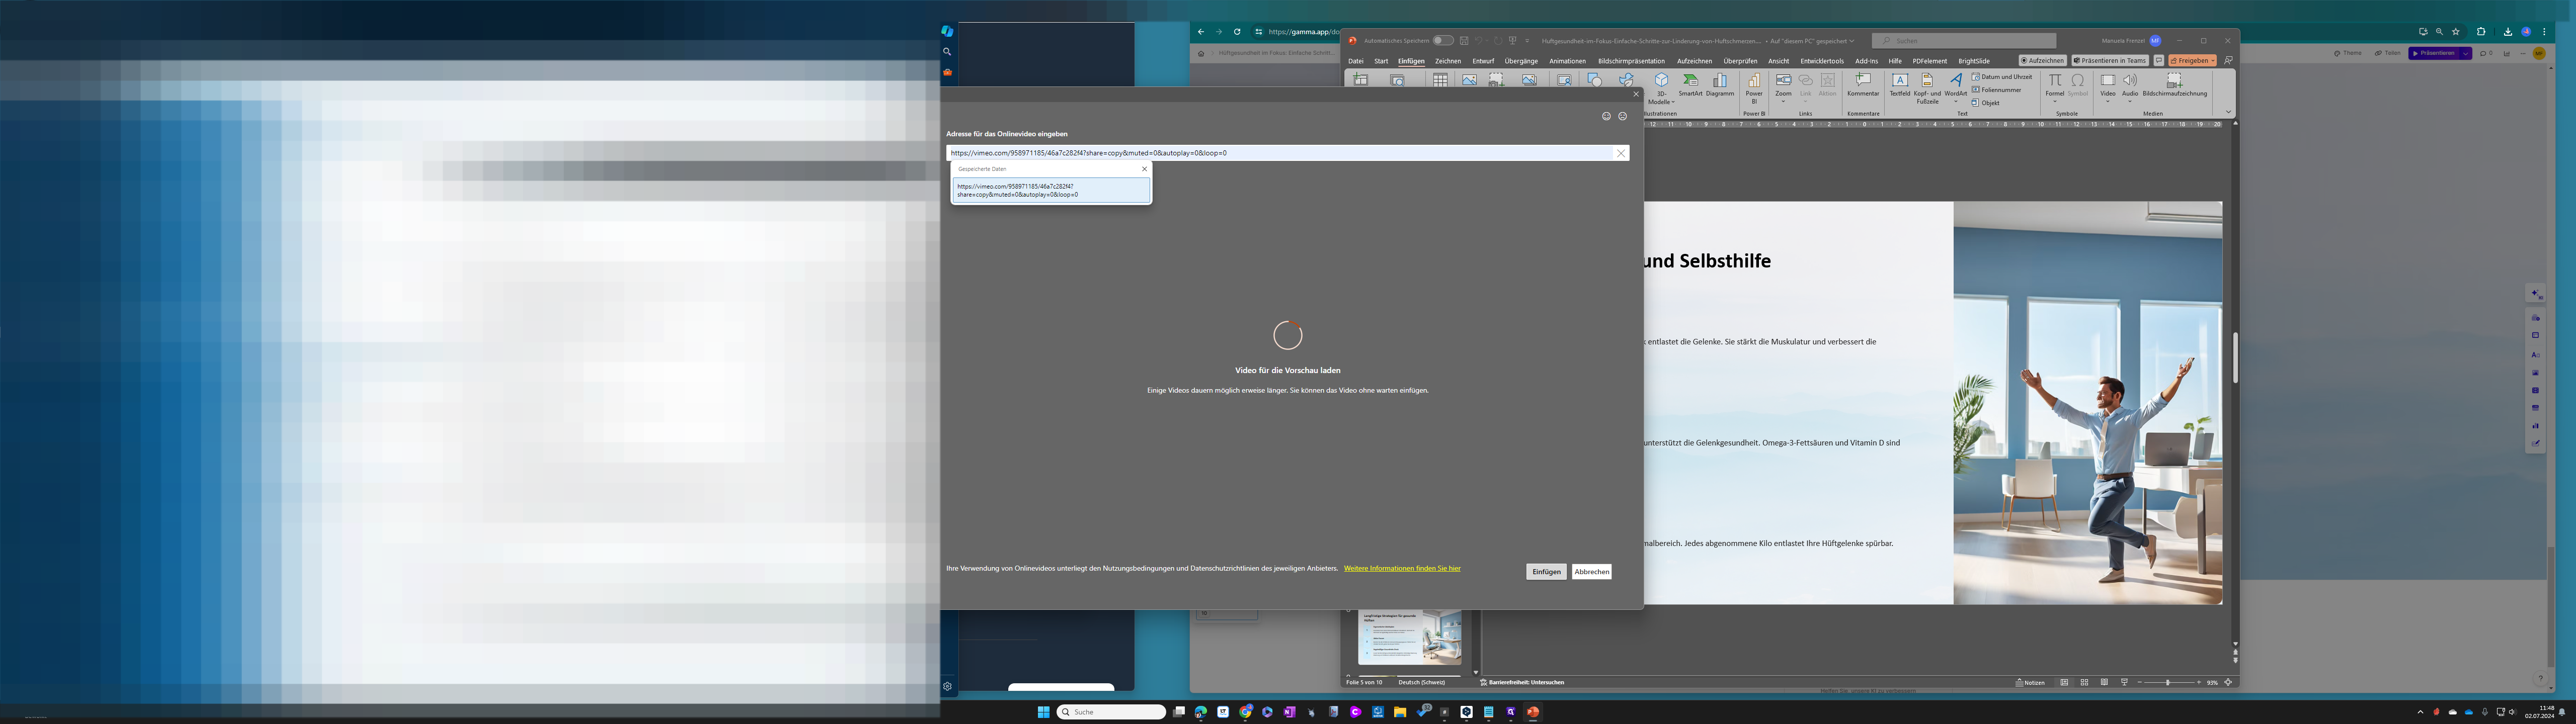2576x724 pixels.
Task: Click the sad smiley feedback icon
Action: [x=1622, y=116]
